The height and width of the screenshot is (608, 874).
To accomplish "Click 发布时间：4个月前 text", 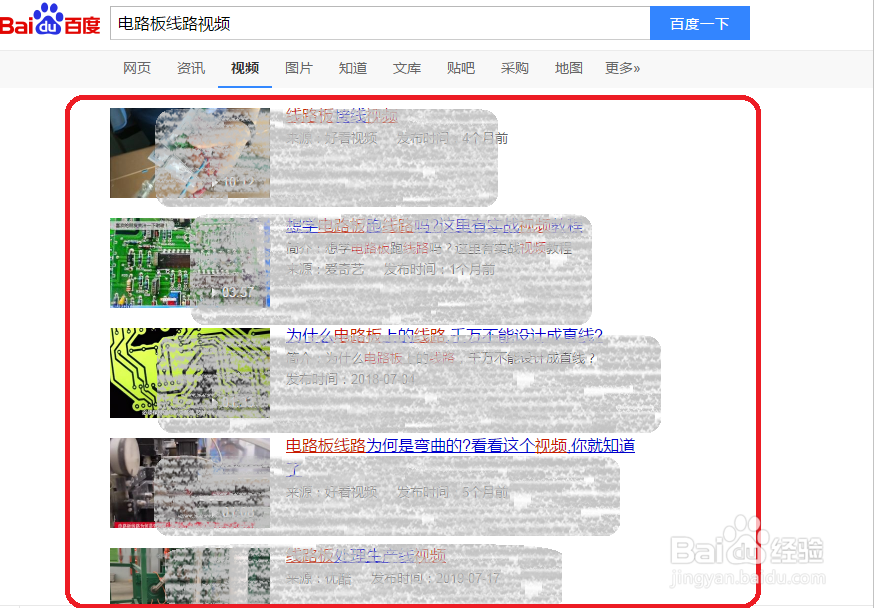I will point(452,138).
